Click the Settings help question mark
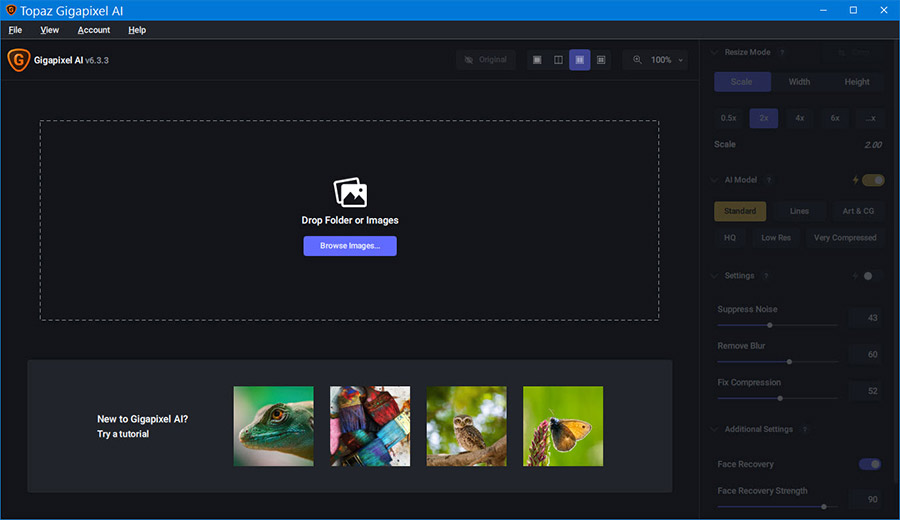The width and height of the screenshot is (900, 520). pos(766,276)
